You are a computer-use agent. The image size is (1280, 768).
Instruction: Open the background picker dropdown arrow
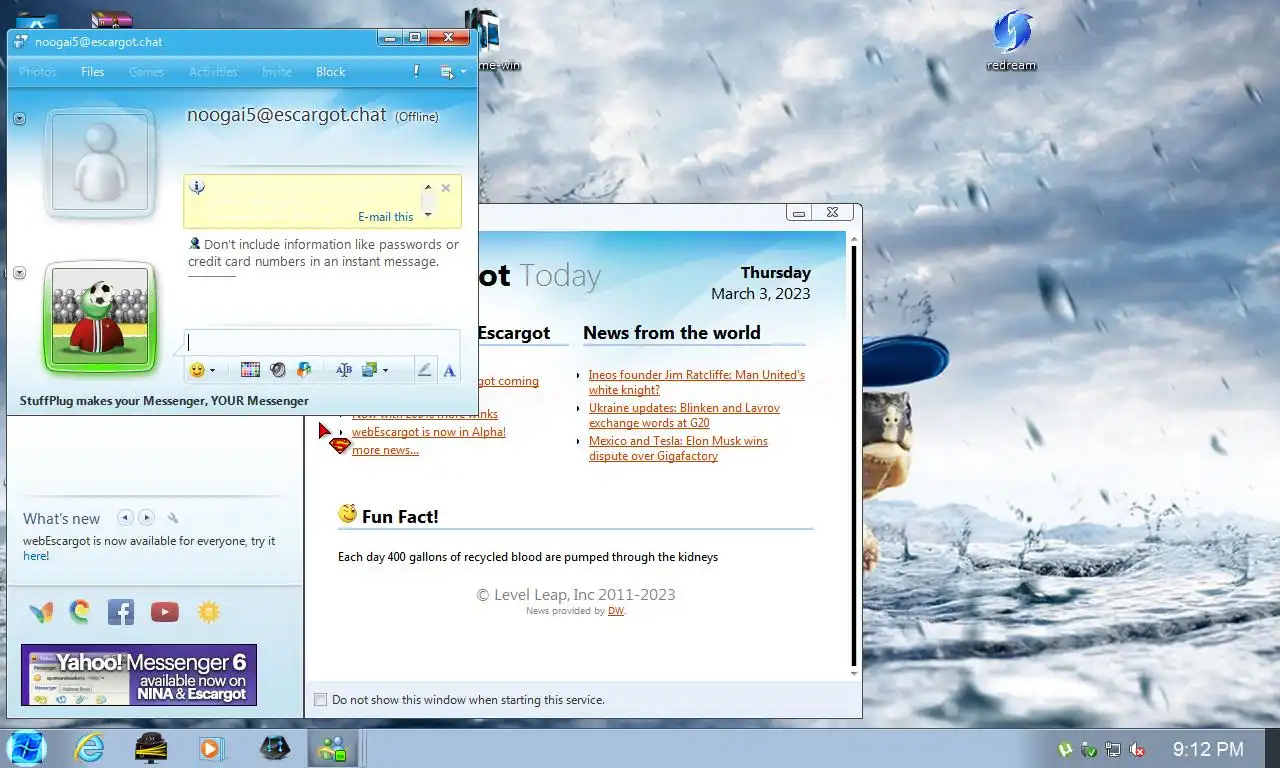pos(385,371)
